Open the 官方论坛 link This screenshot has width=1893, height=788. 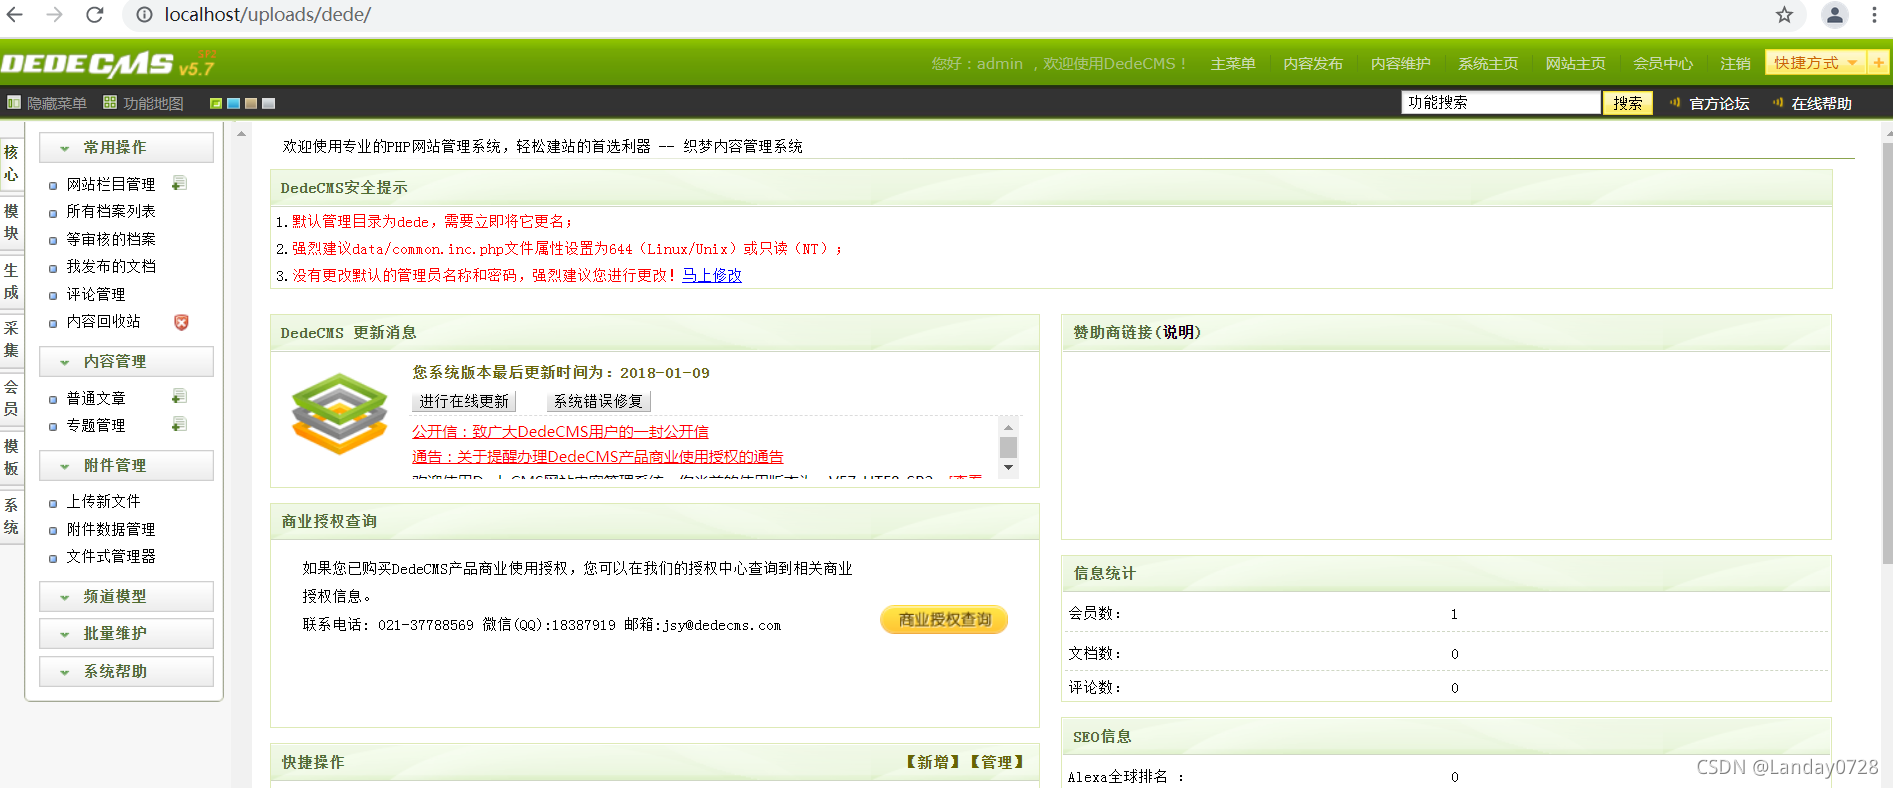point(1719,104)
